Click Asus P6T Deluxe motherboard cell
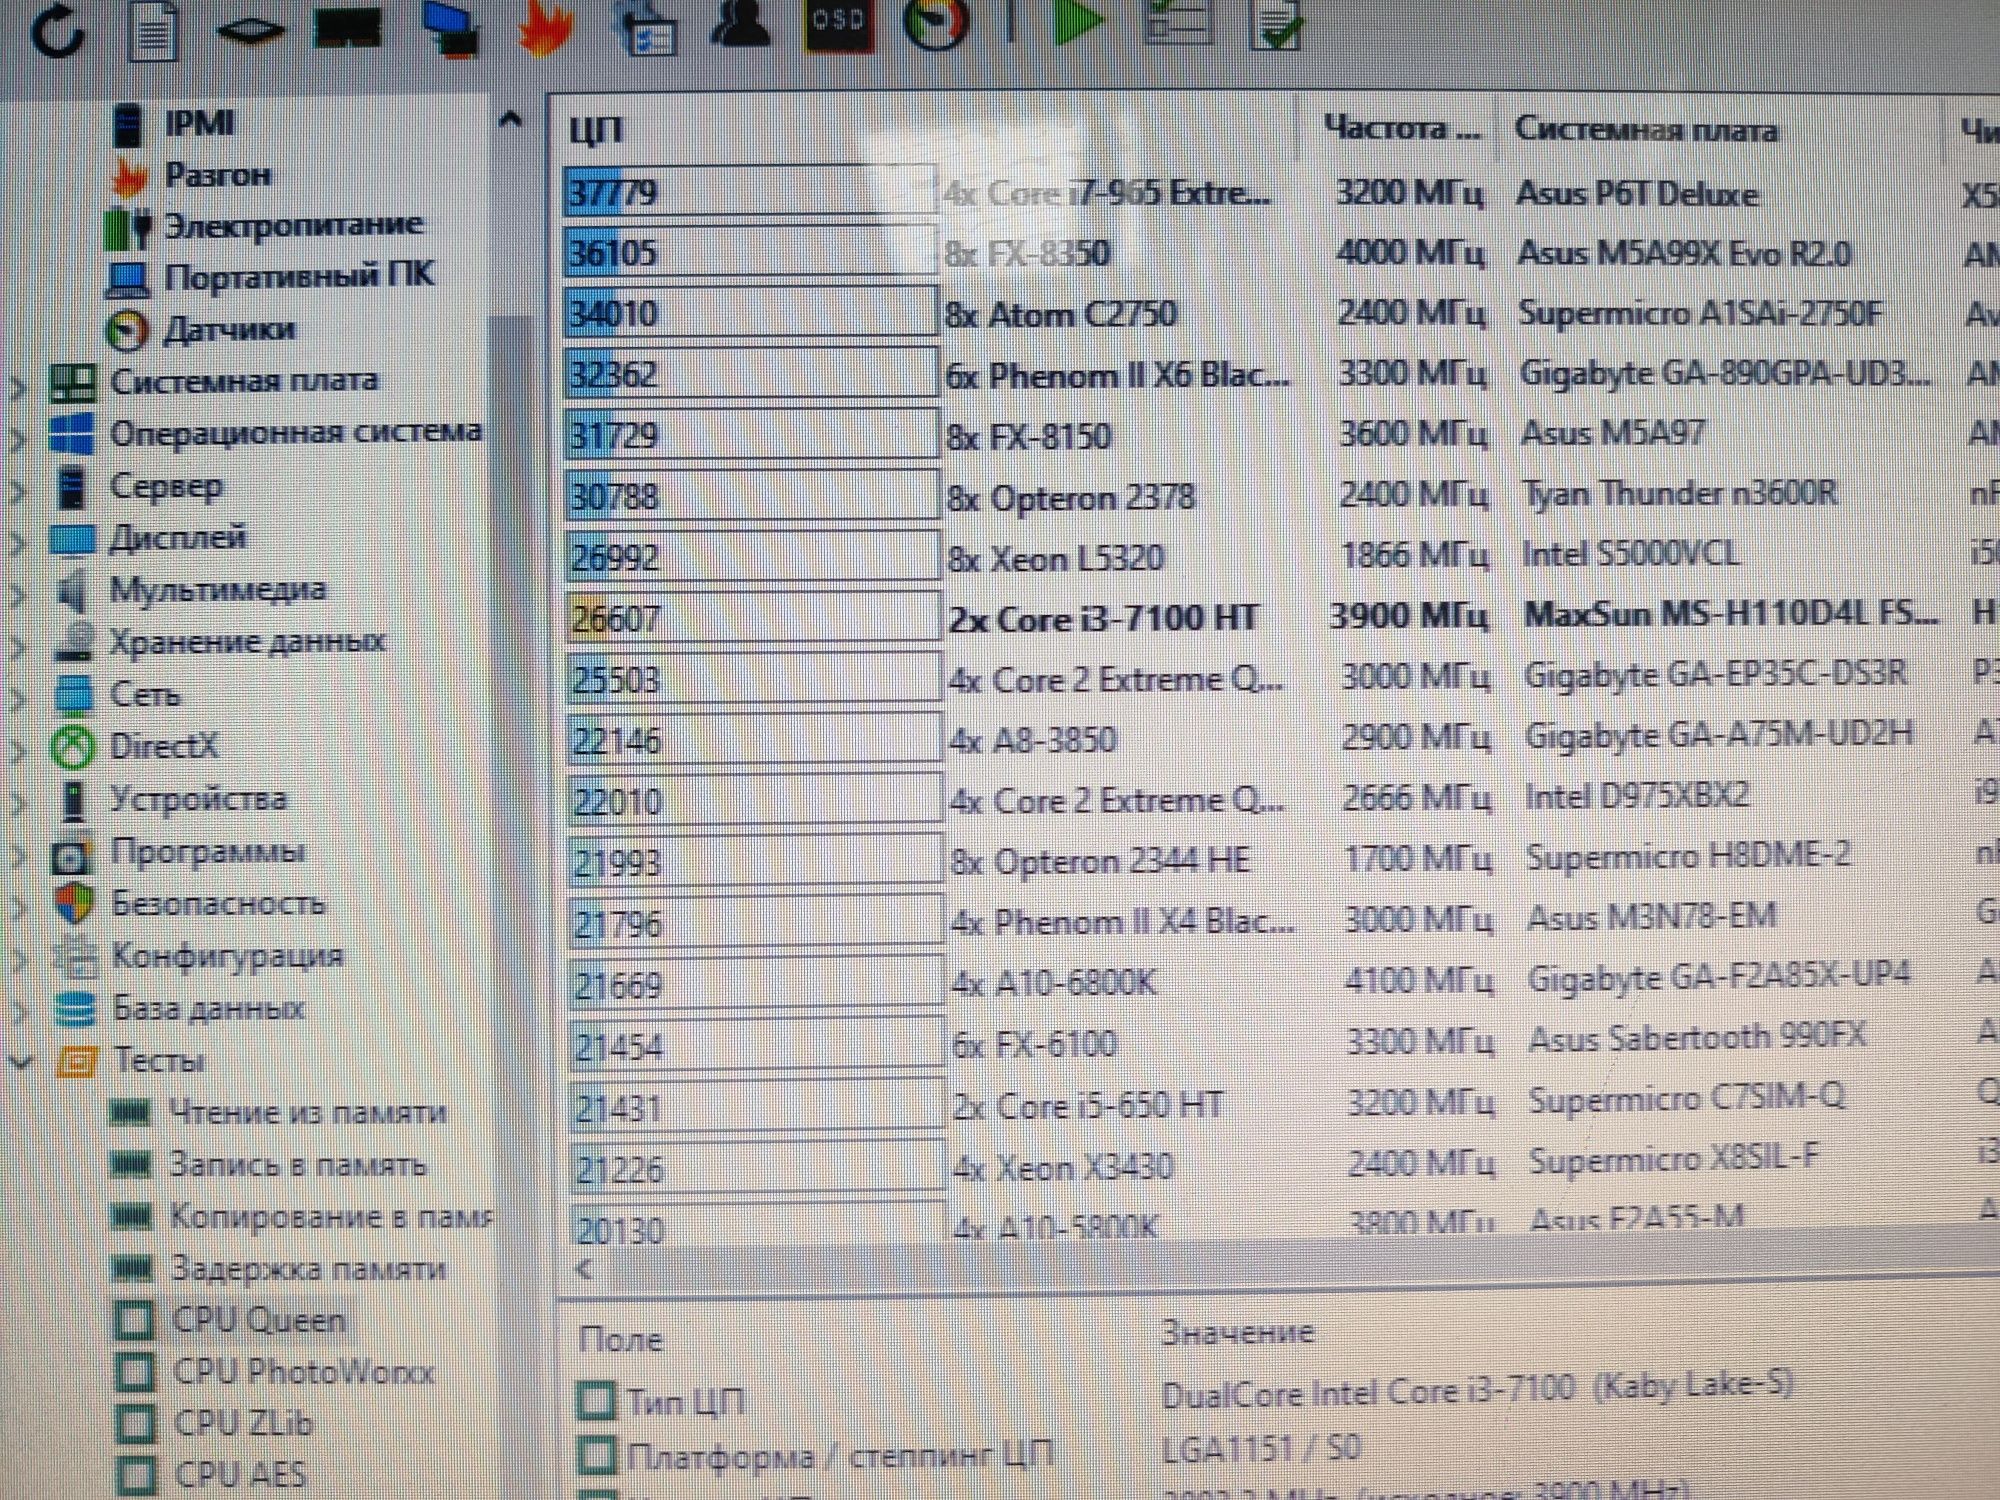2000x1500 pixels. 1636,193
